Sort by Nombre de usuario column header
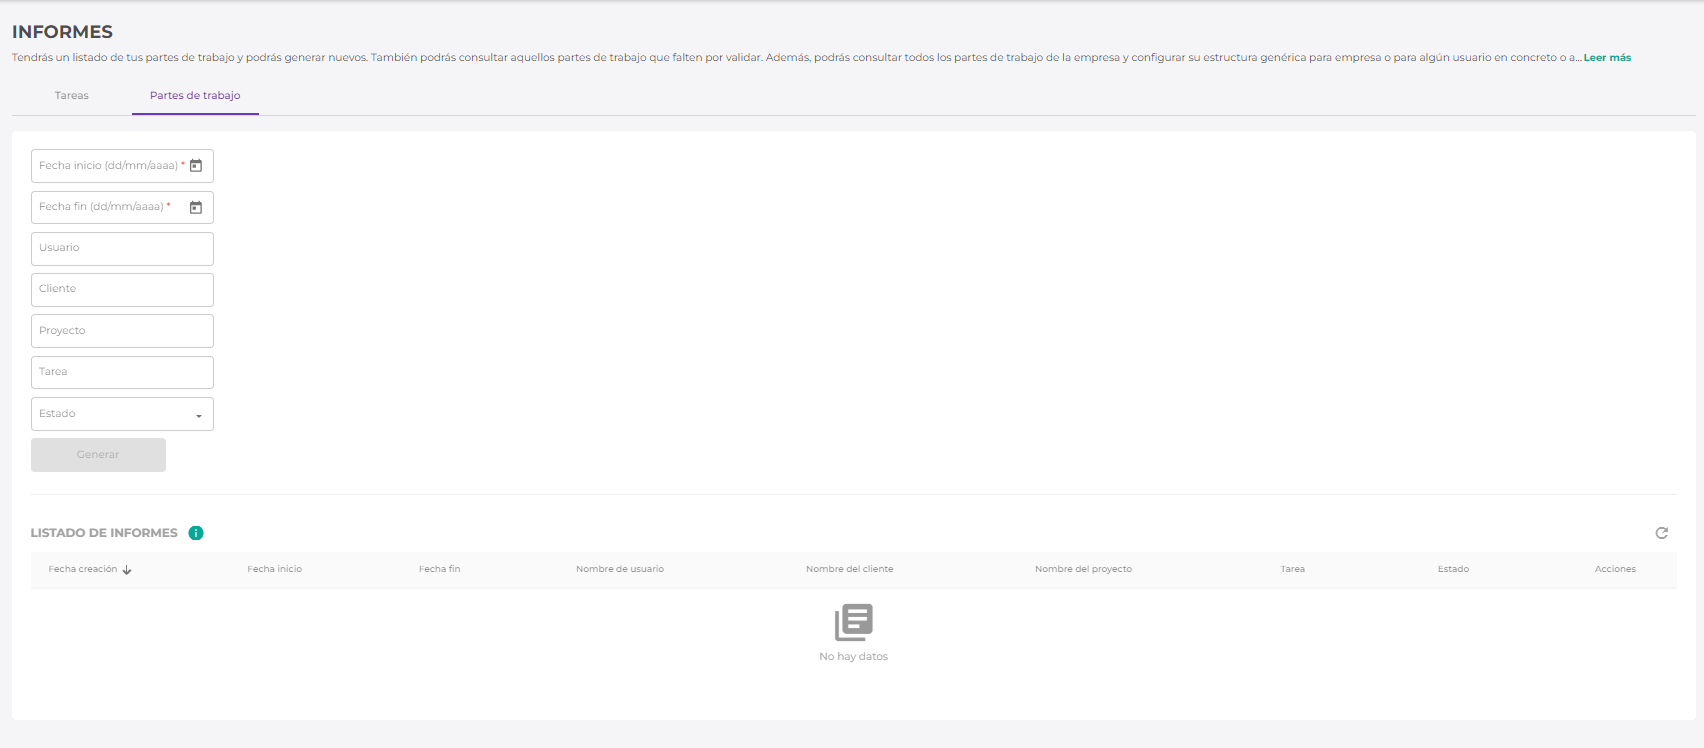The width and height of the screenshot is (1704, 748). coord(619,569)
